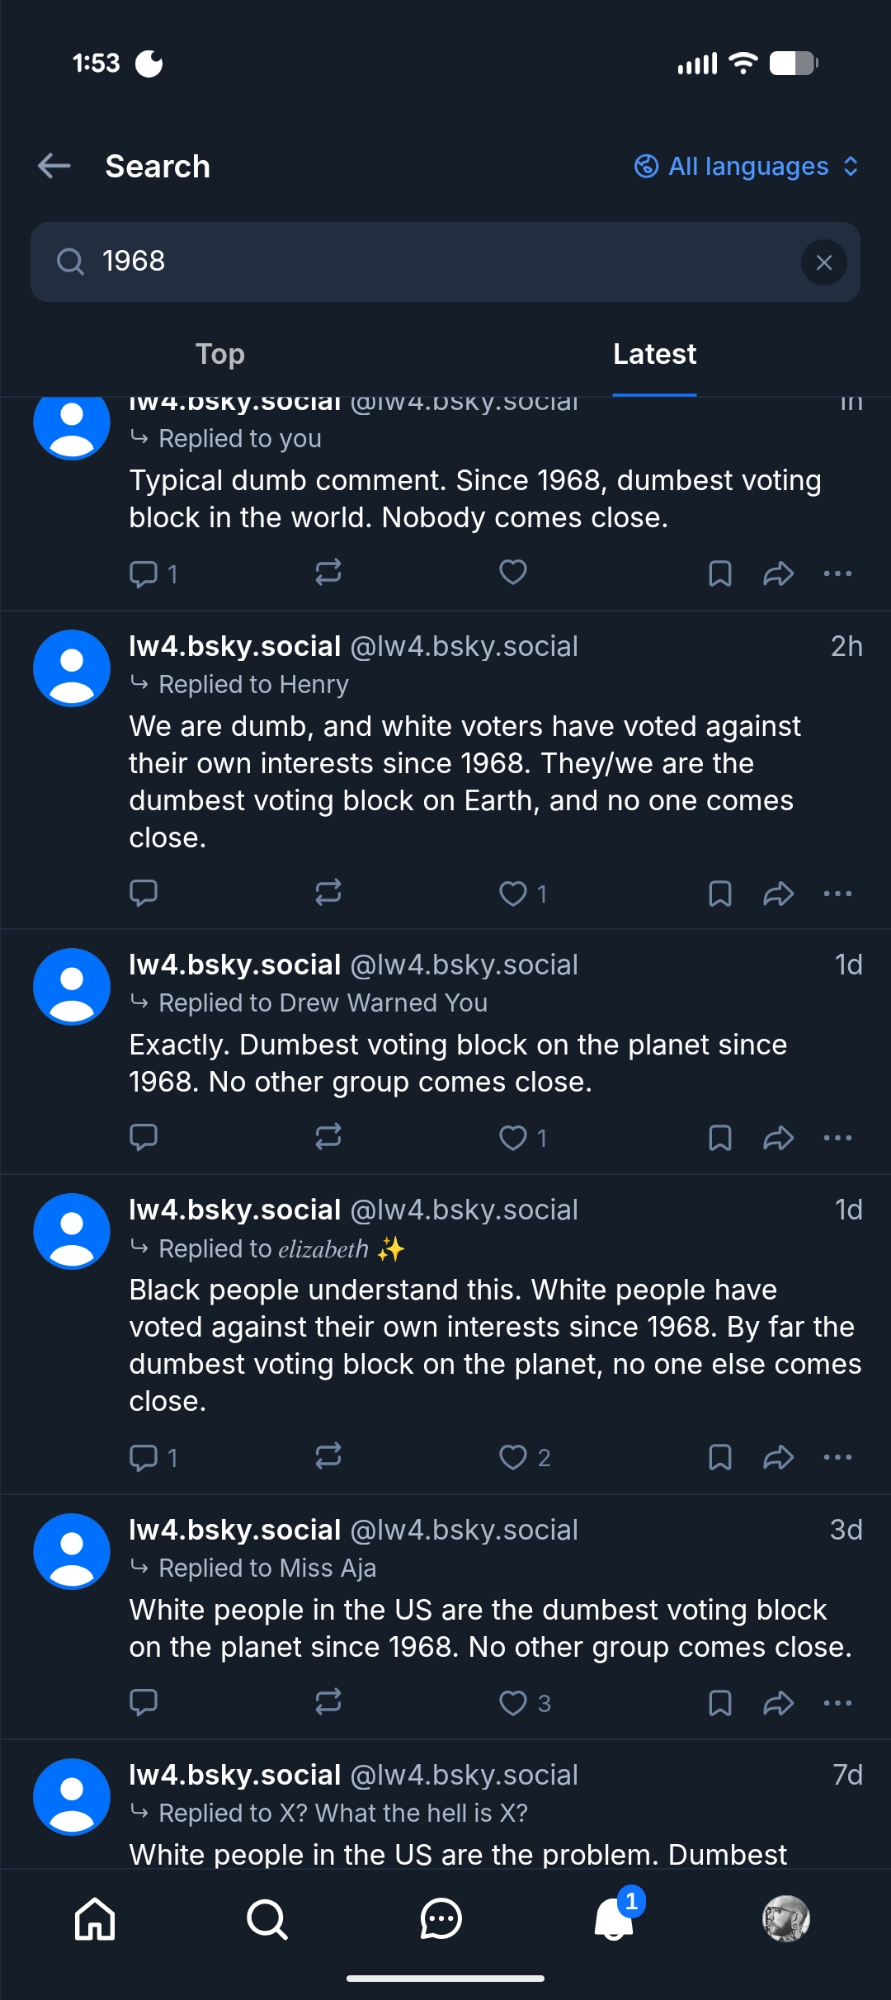Repost the reply to Drew Warned You
The image size is (891, 2000).
[x=328, y=1137]
